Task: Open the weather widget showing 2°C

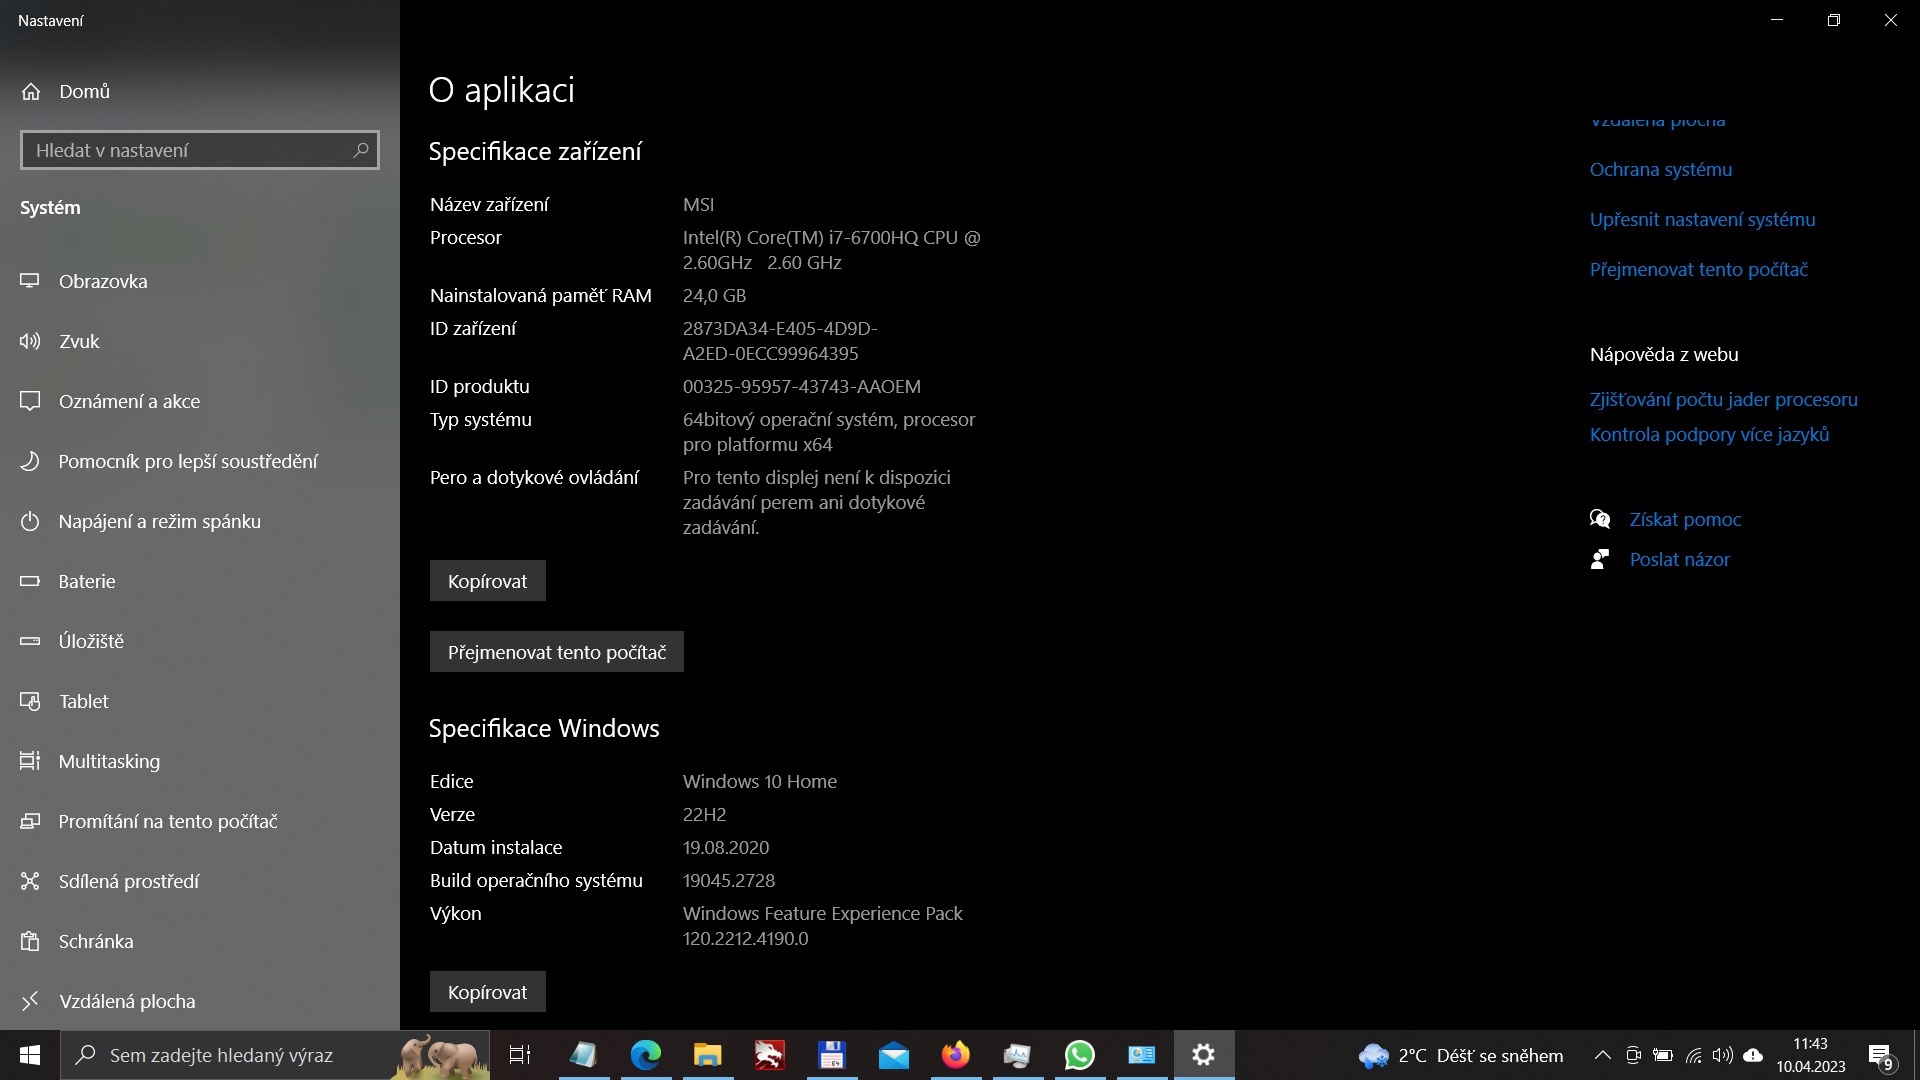Action: pos(1461,1055)
